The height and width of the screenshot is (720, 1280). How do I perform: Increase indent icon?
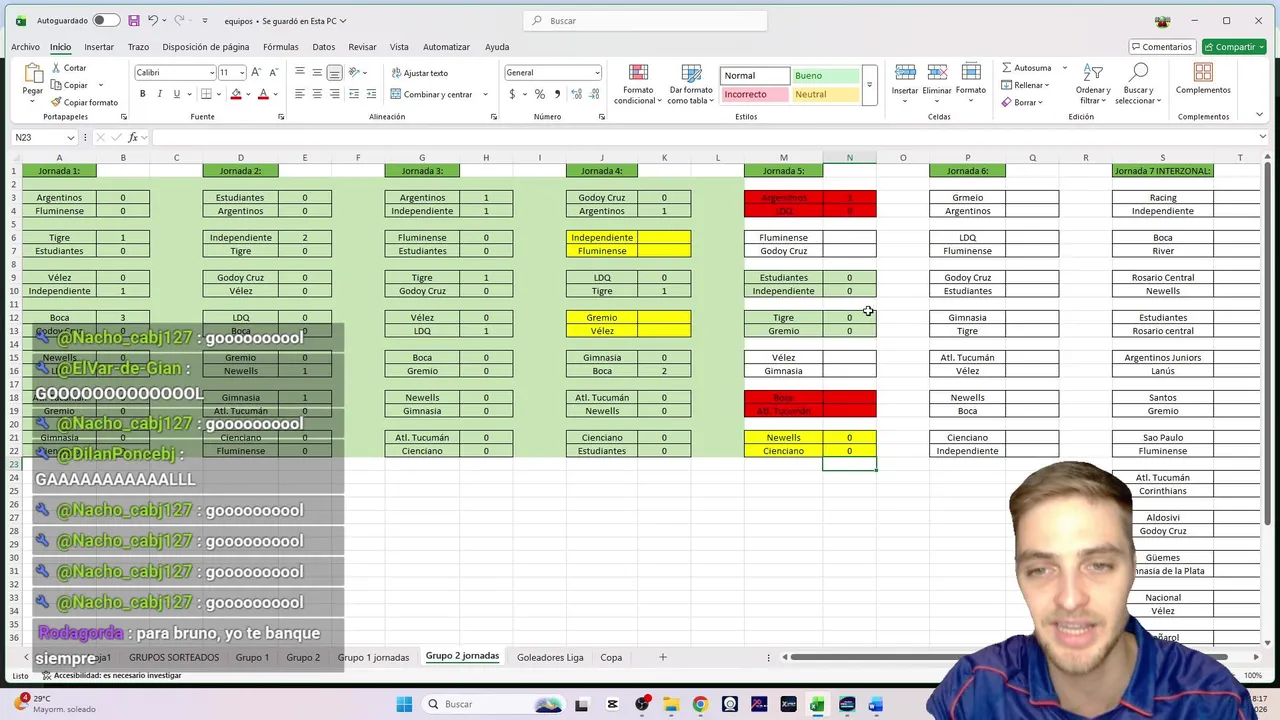click(371, 94)
